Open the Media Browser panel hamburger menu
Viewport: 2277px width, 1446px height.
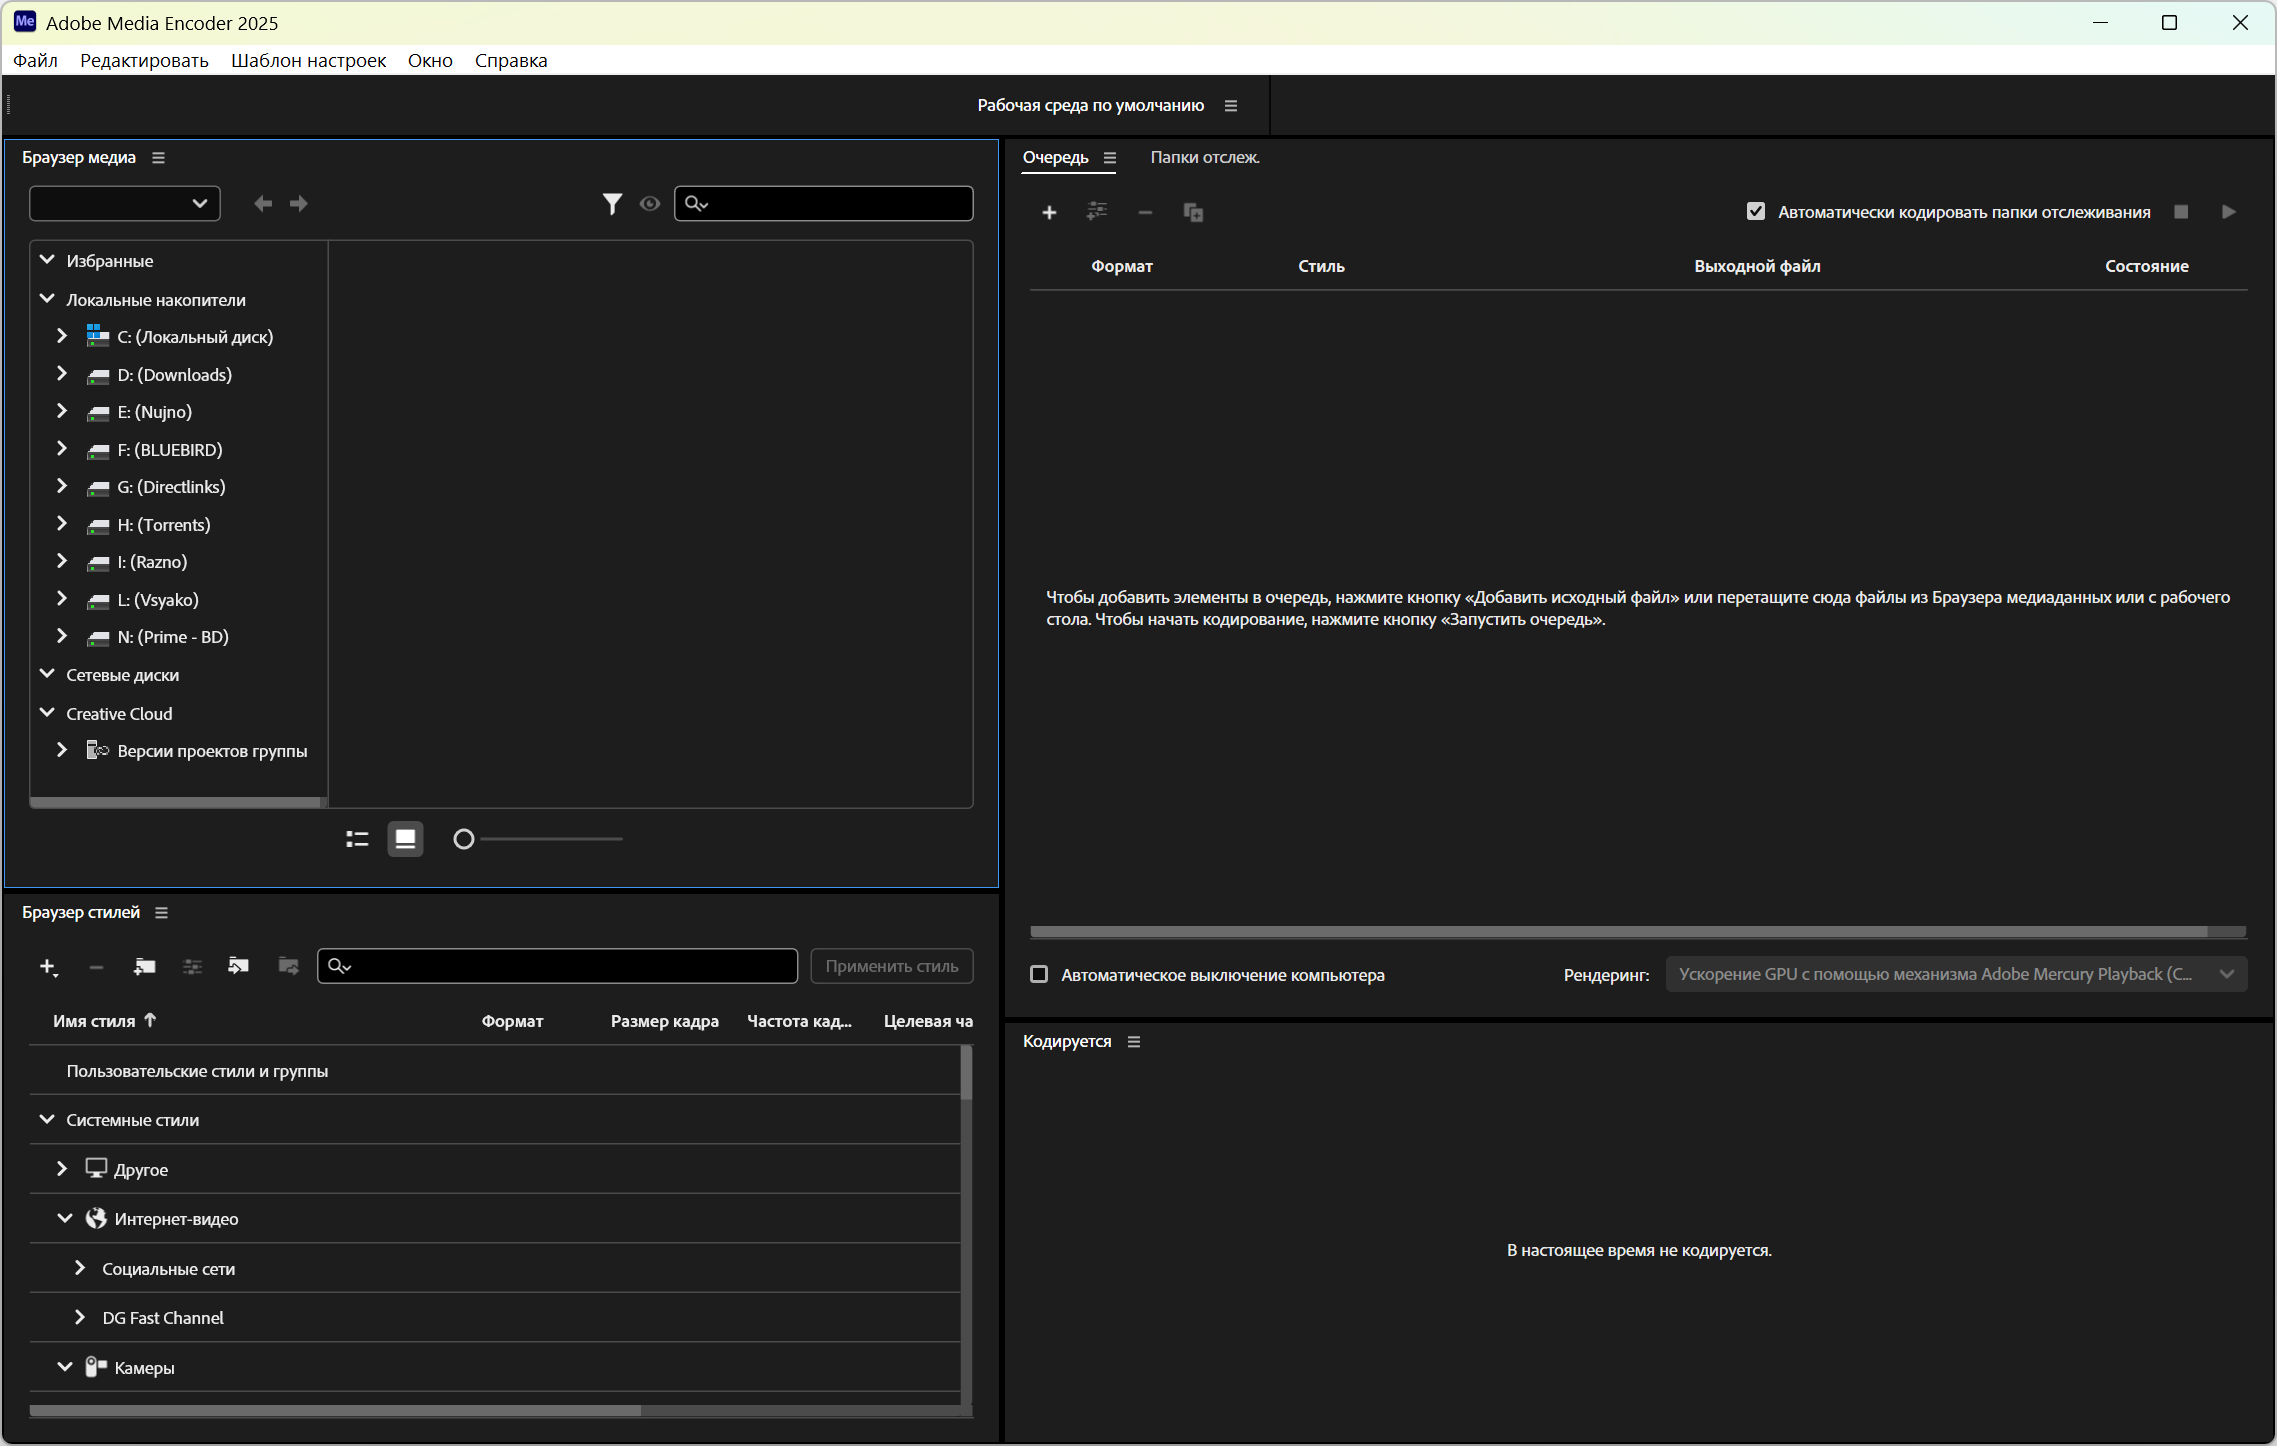(x=158, y=158)
